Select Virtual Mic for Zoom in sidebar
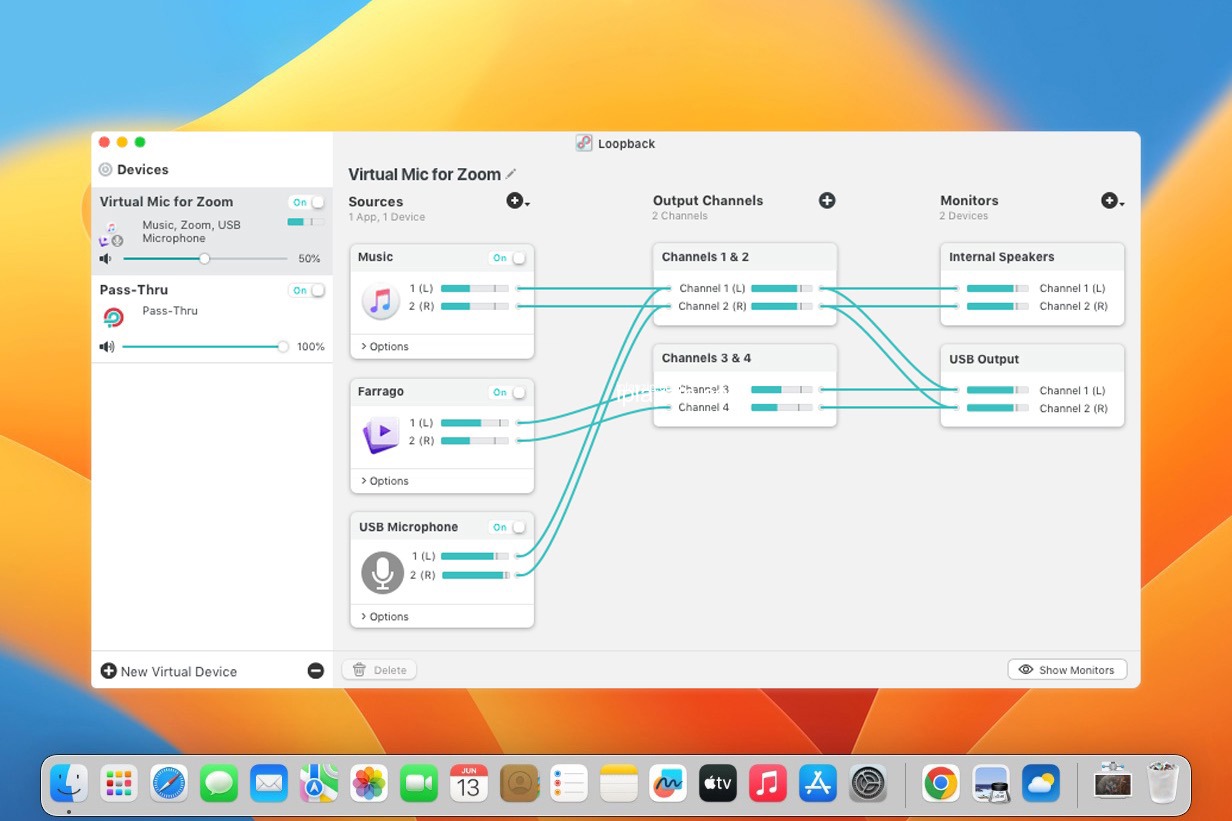 tap(212, 231)
